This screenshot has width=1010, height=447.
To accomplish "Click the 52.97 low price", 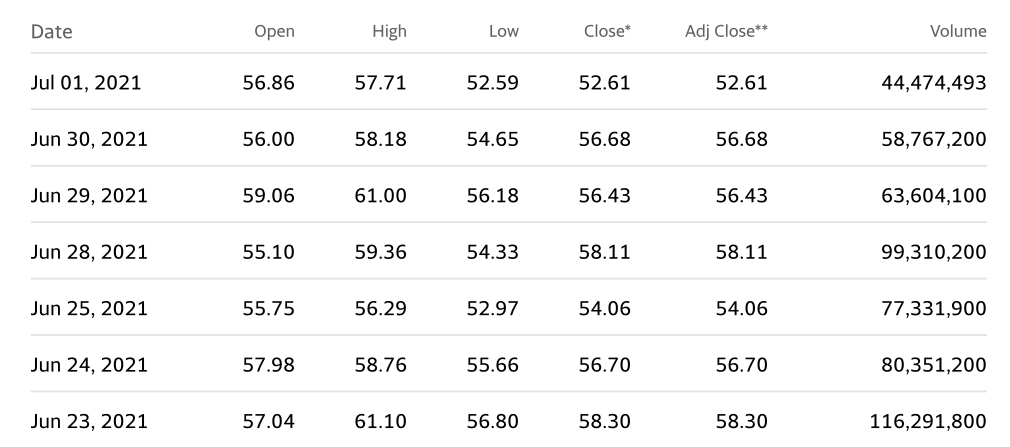I will pyautogui.click(x=493, y=308).
